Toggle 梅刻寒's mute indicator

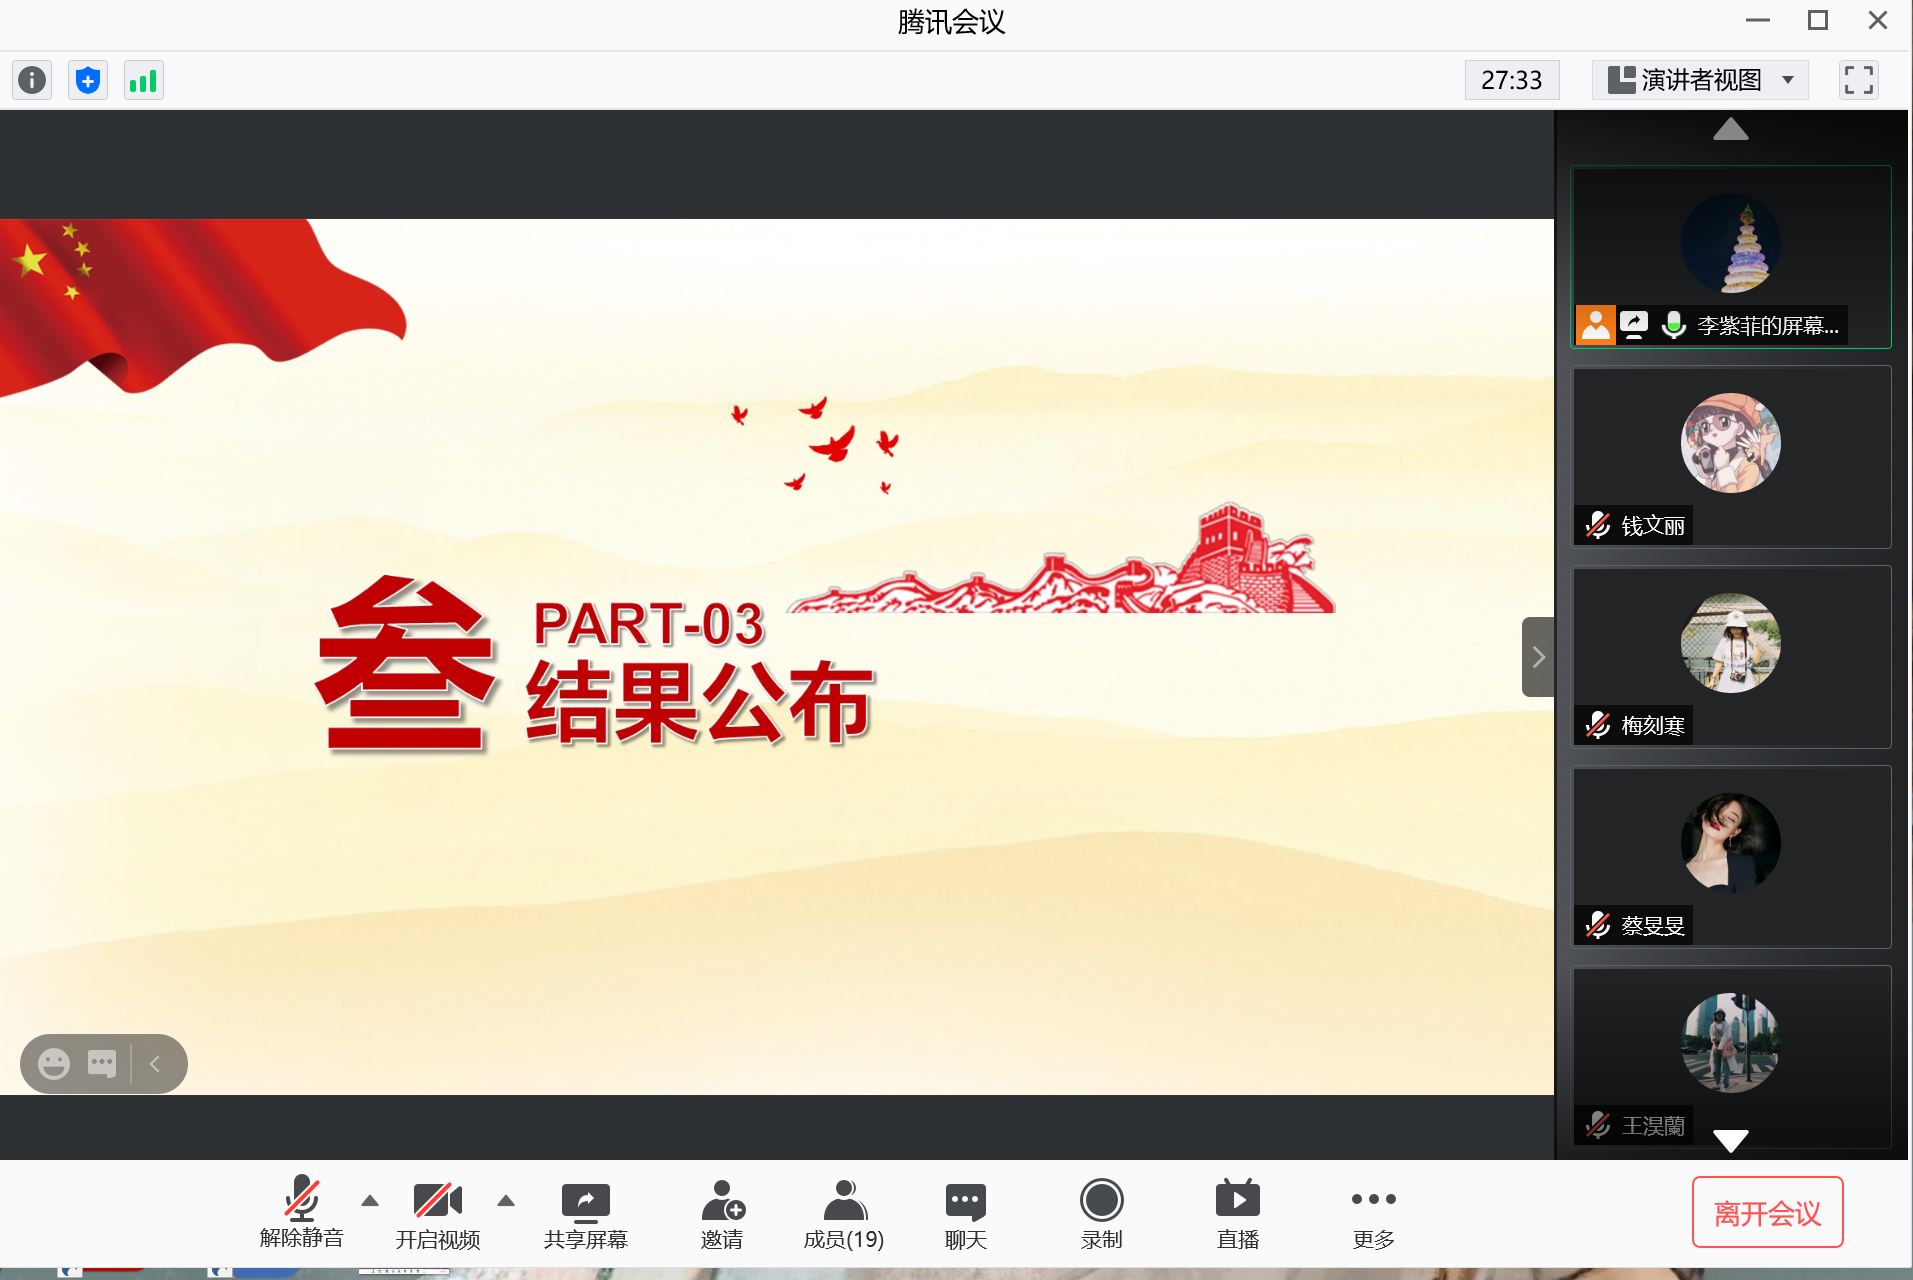point(1597,726)
